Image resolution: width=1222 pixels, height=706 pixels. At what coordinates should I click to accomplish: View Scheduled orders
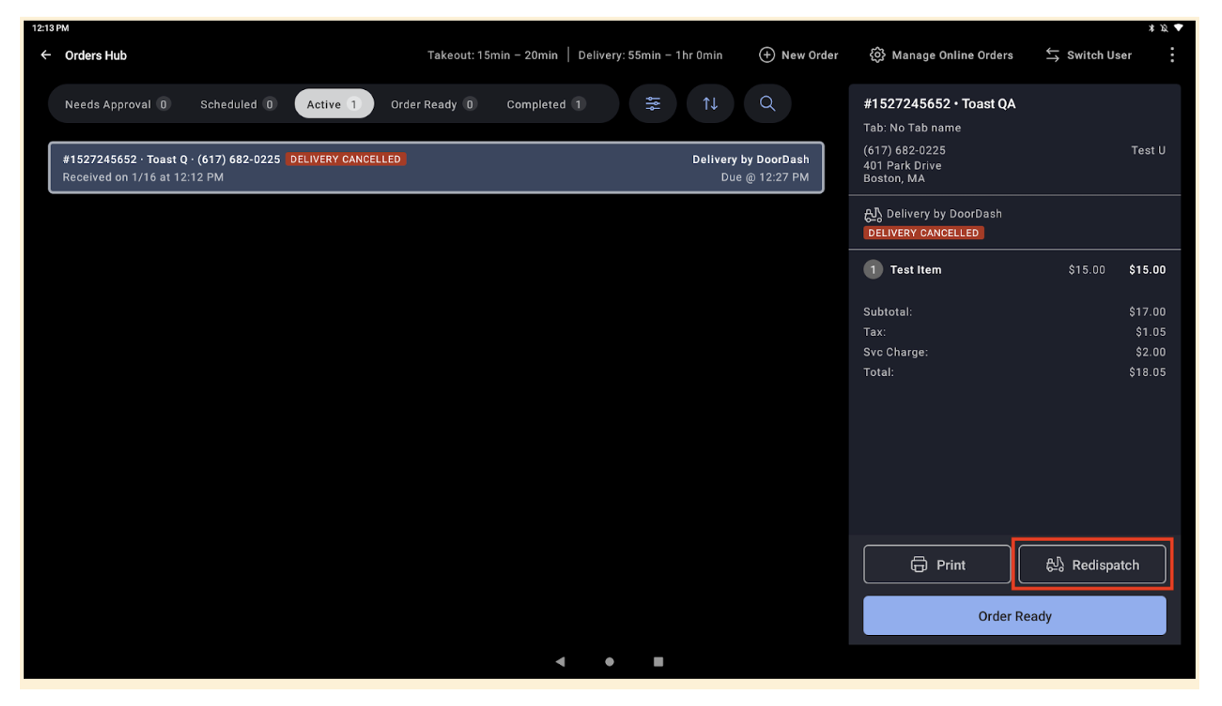(237, 103)
